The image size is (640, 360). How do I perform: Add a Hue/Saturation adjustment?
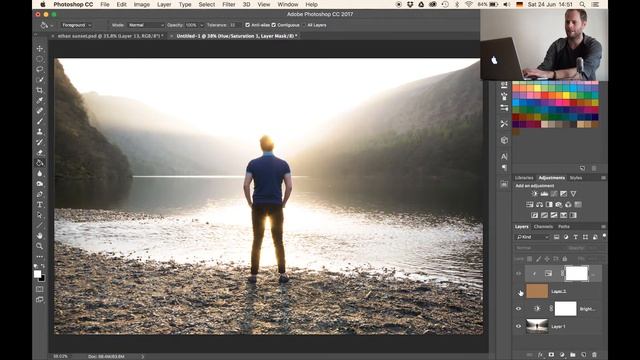[x=529, y=204]
